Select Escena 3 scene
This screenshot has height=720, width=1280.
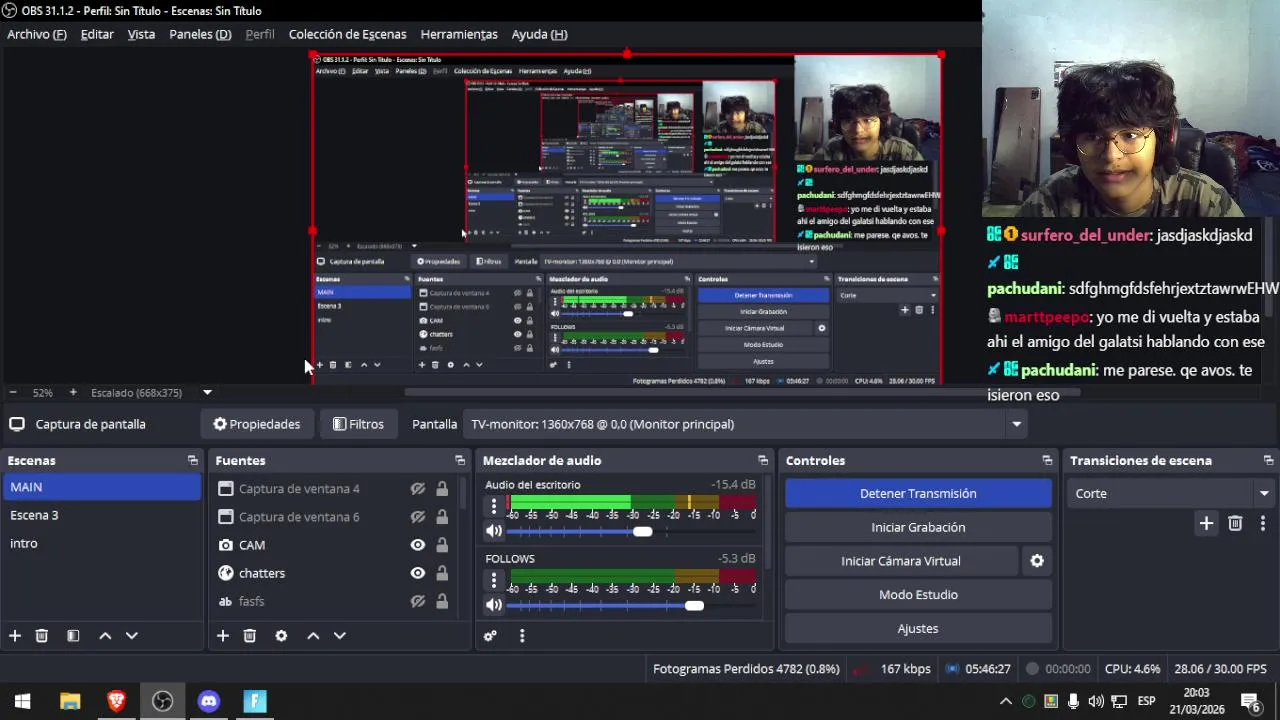tap(102, 515)
